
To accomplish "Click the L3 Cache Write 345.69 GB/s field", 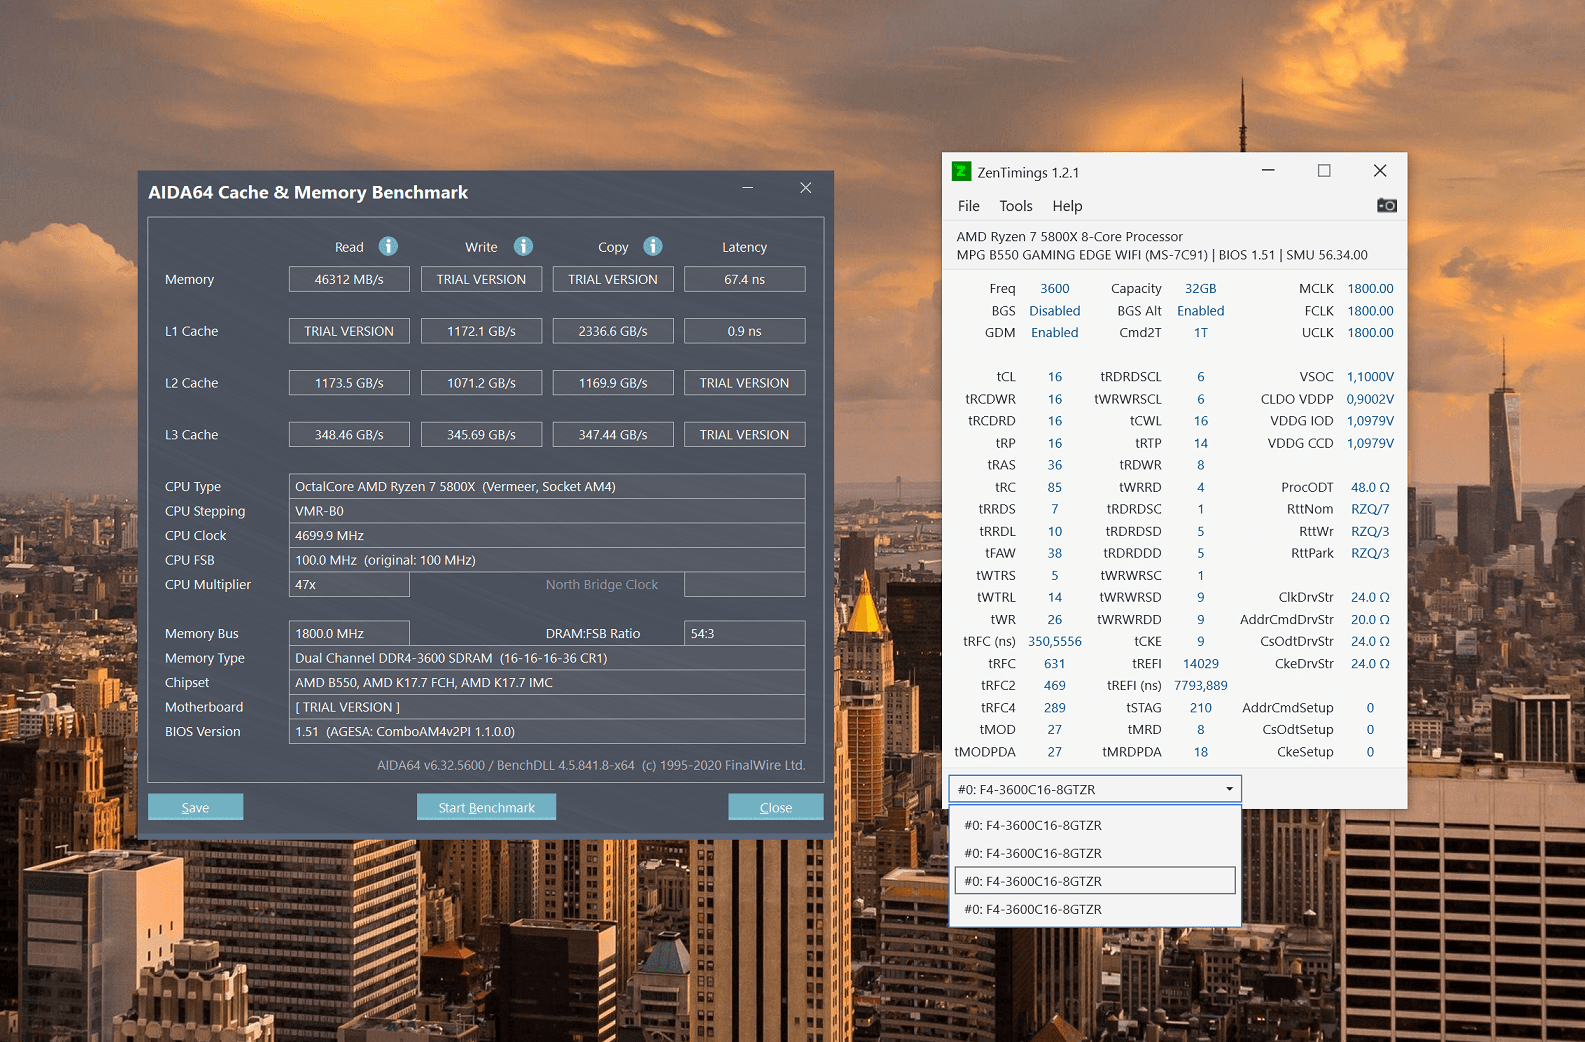I will coord(481,435).
